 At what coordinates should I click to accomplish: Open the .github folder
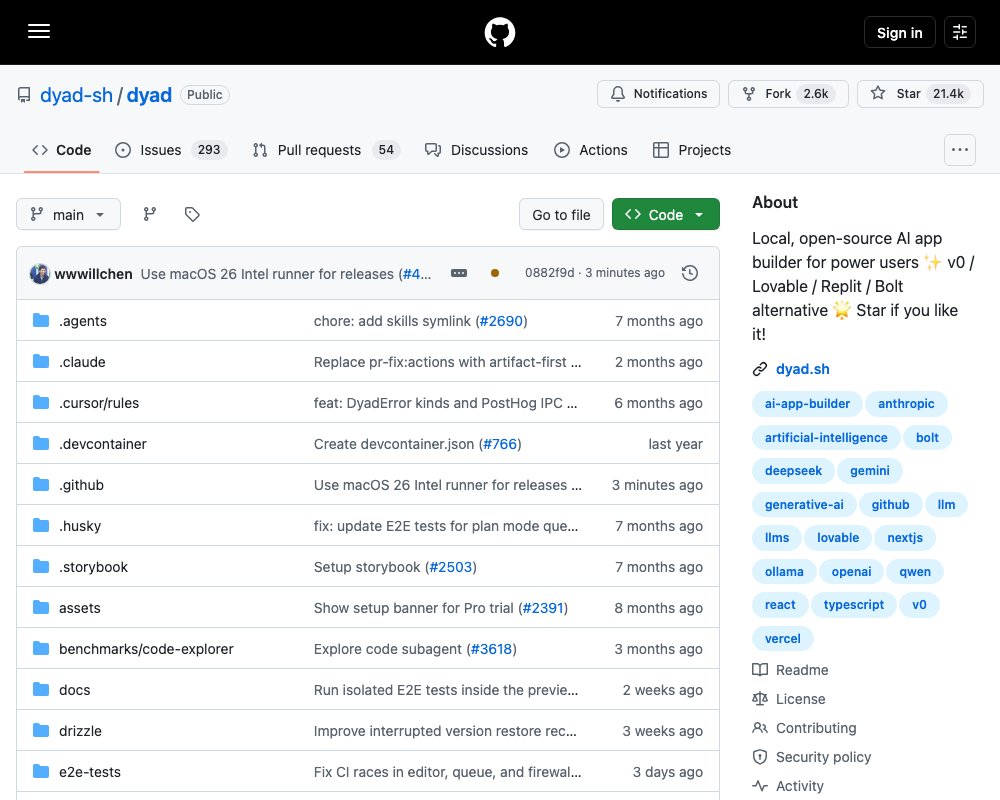(82, 485)
